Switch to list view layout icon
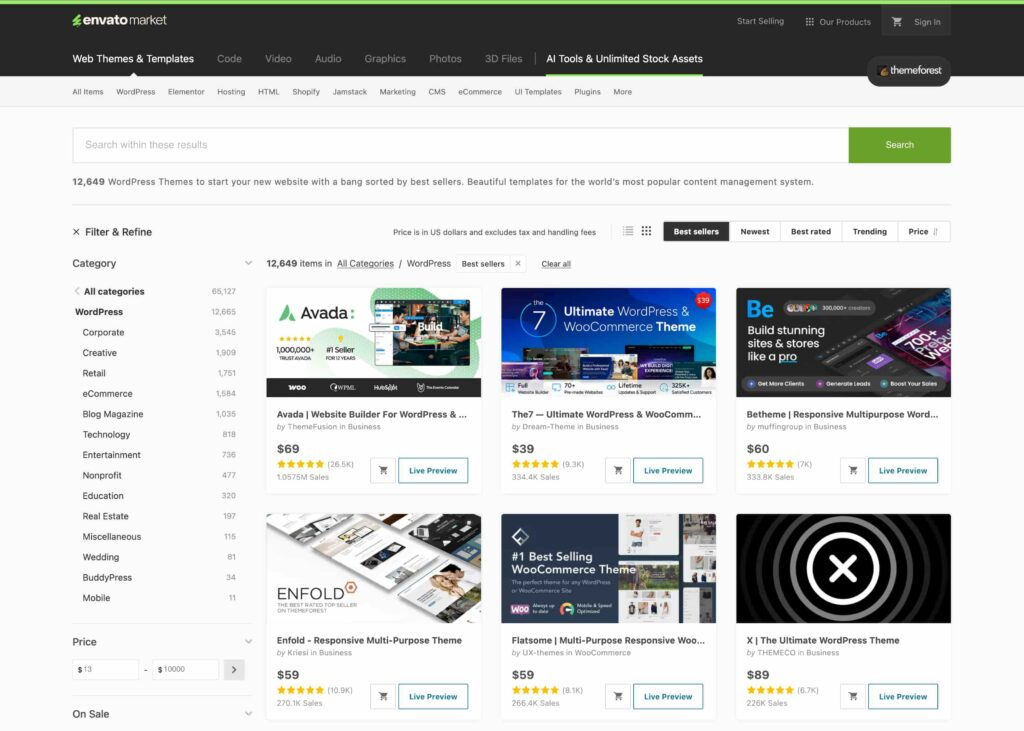 [x=628, y=231]
